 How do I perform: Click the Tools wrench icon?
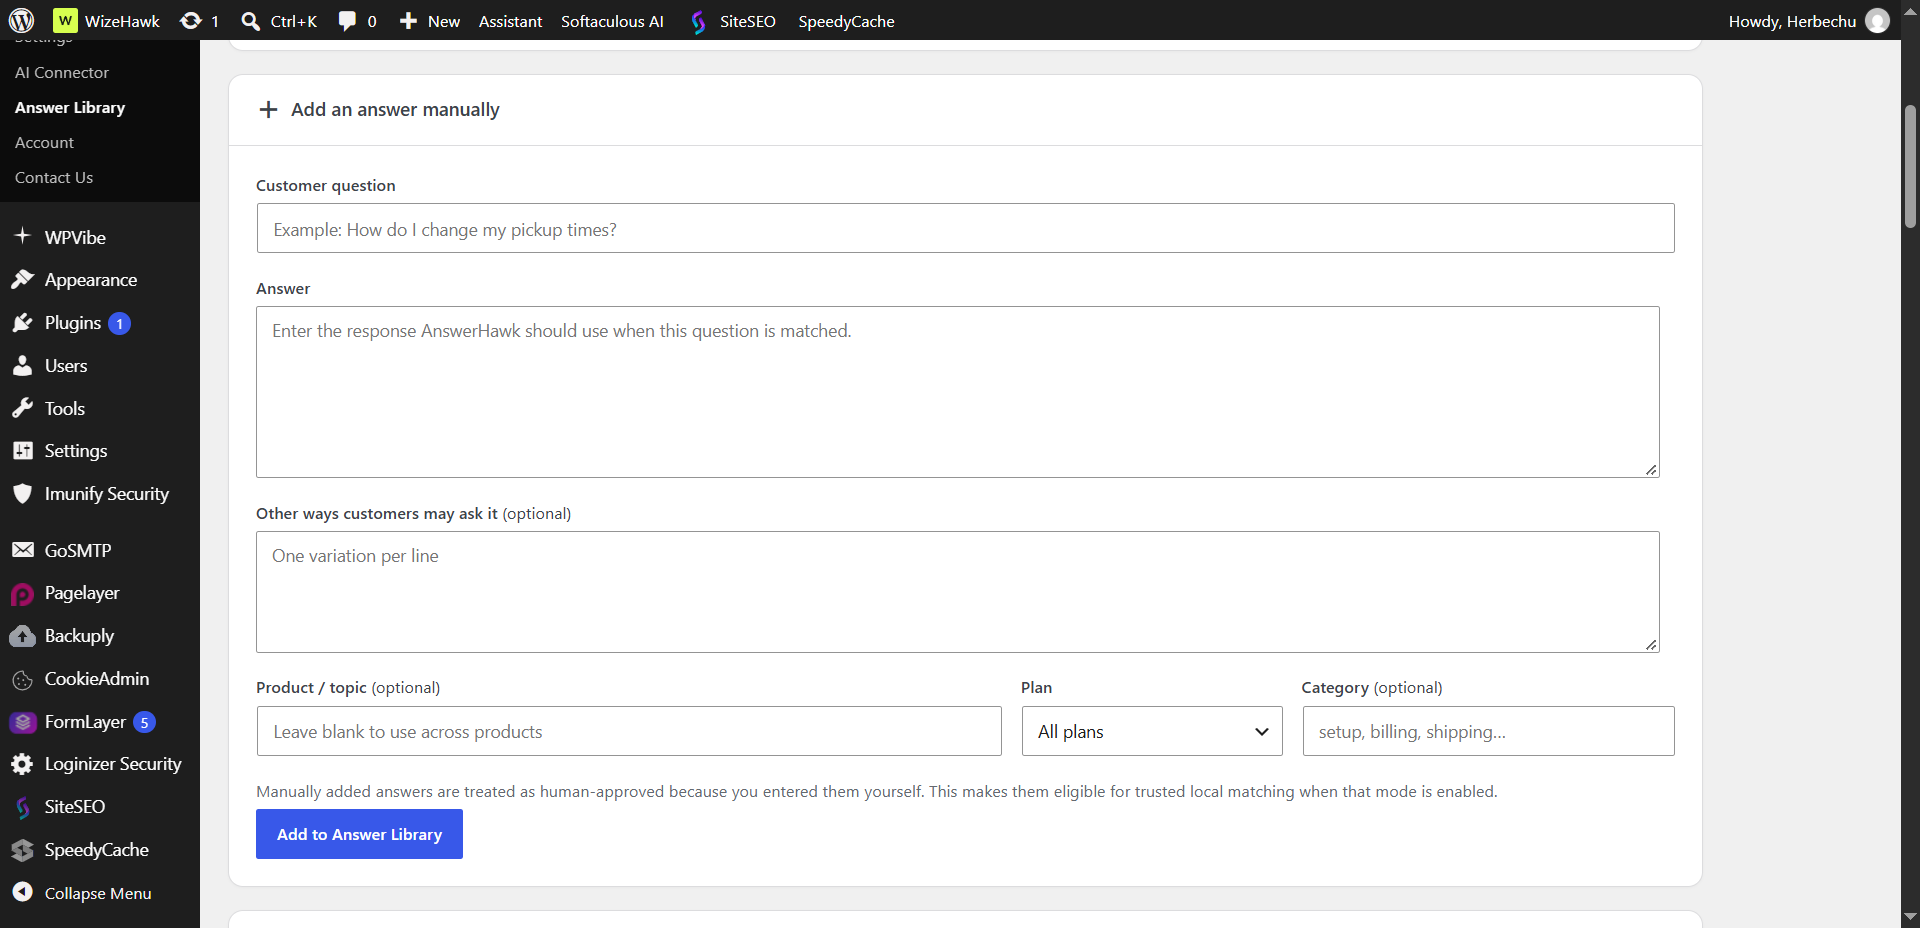[22, 408]
